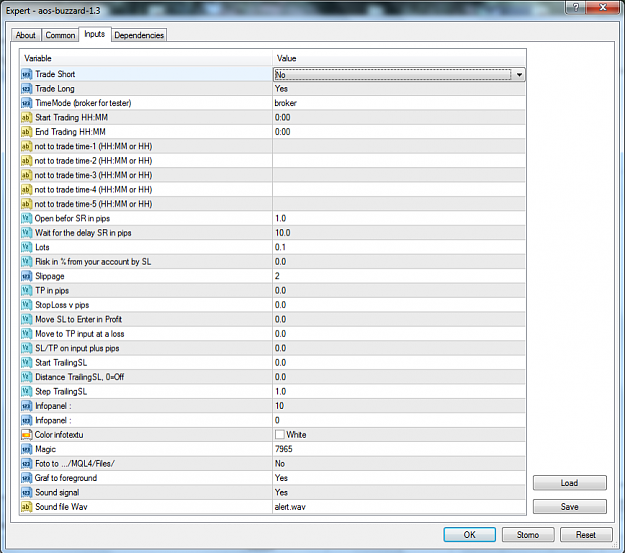
Task: Click the icon next to not to trade time-3
Action: [x=26, y=175]
